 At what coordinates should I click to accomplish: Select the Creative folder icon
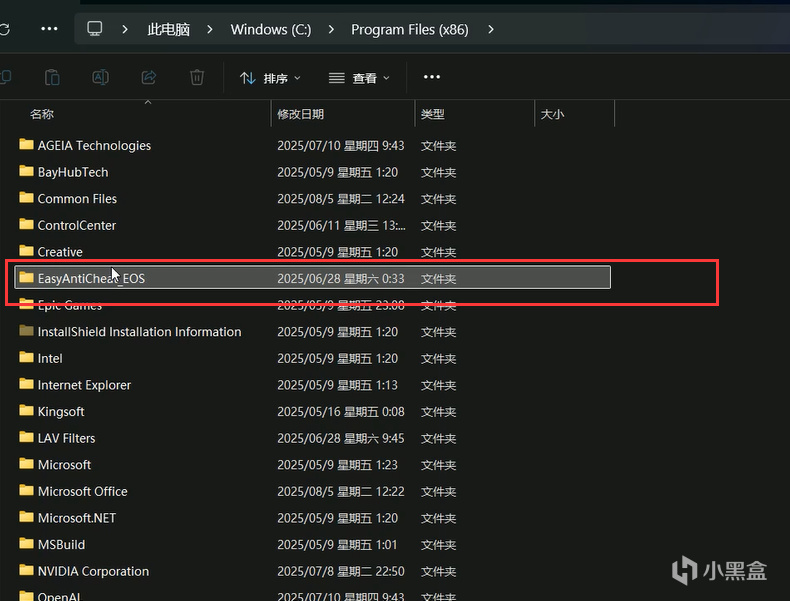click(26, 250)
